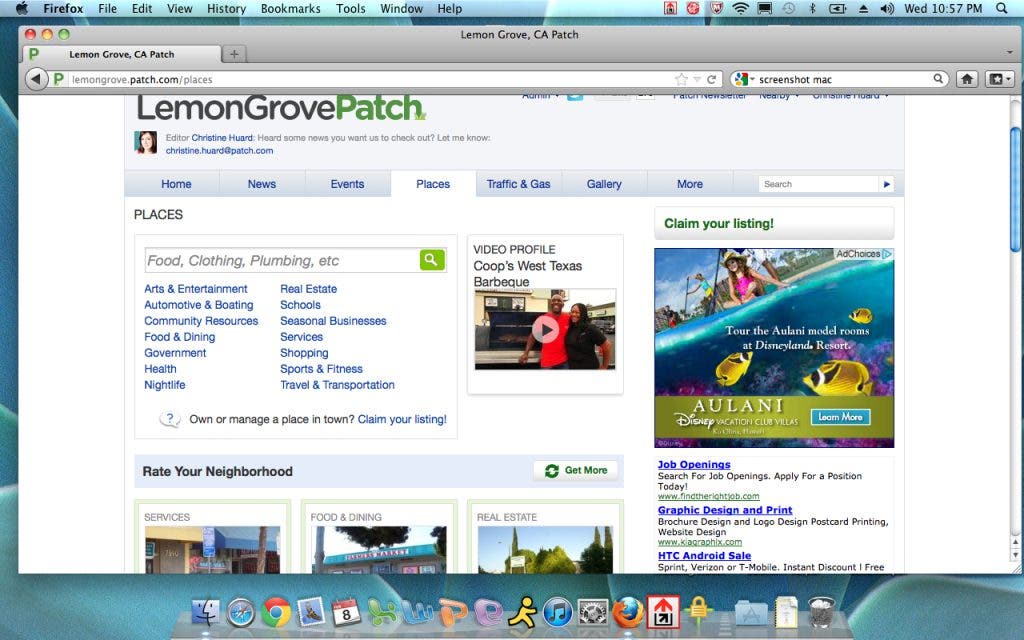Click the AdChoices icon on the ad
This screenshot has height=640, width=1024.
[x=888, y=253]
